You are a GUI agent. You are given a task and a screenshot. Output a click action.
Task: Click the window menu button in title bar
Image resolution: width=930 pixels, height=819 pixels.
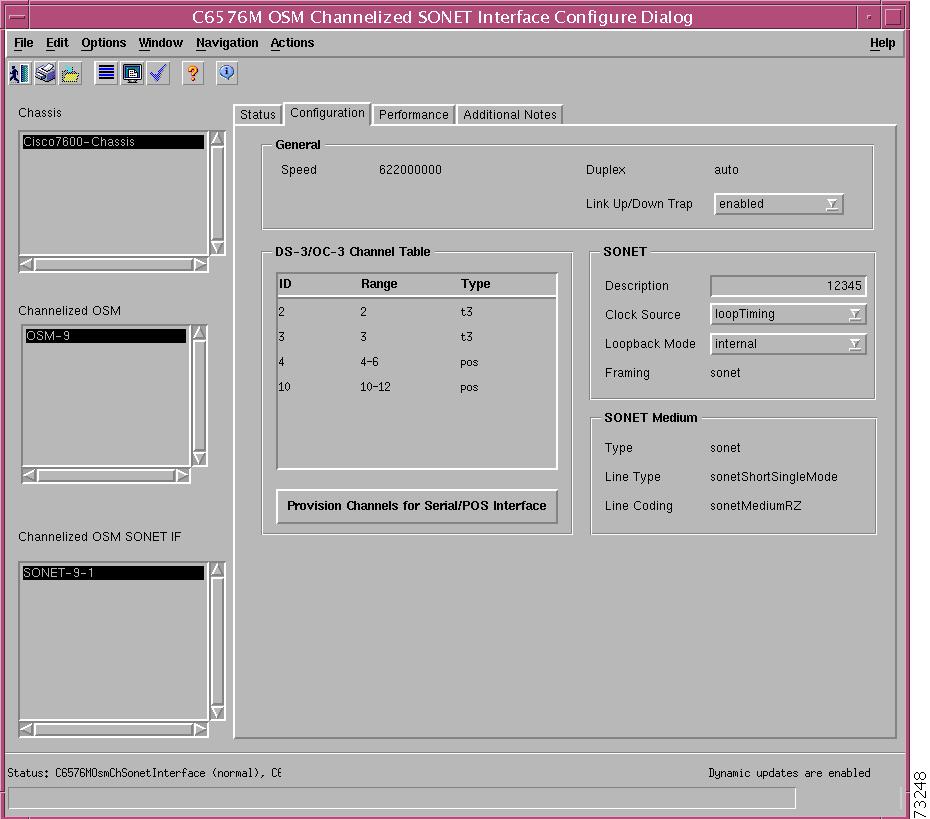(x=18, y=17)
